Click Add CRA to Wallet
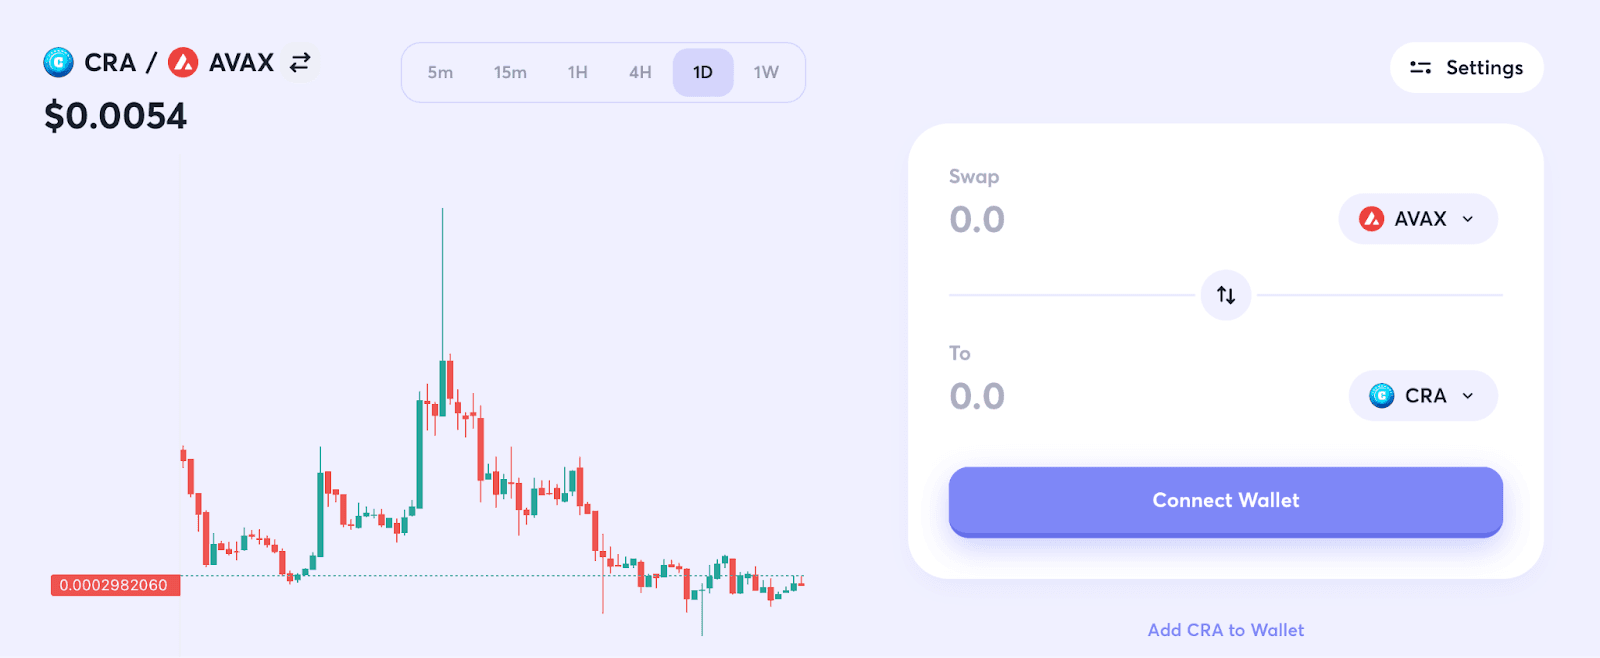 1225,629
